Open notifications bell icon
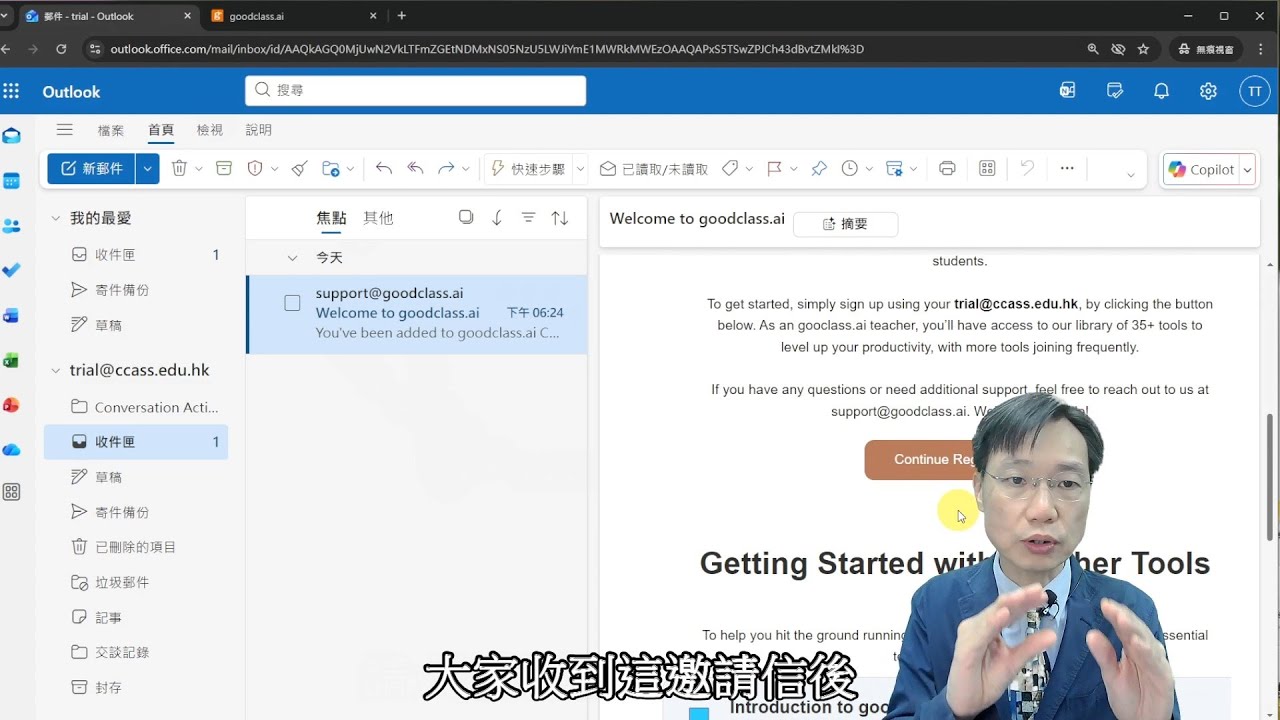This screenshot has width=1280, height=720. point(1162,91)
